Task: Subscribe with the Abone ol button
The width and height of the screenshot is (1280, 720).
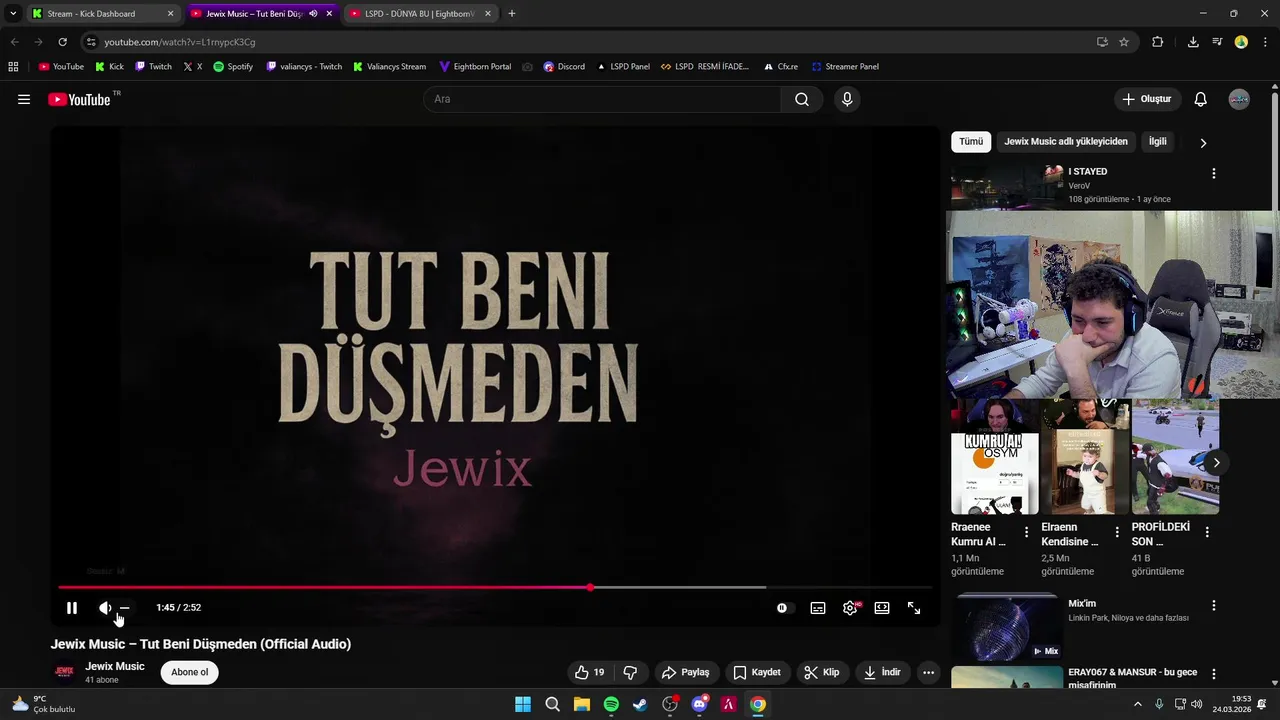Action: click(189, 672)
